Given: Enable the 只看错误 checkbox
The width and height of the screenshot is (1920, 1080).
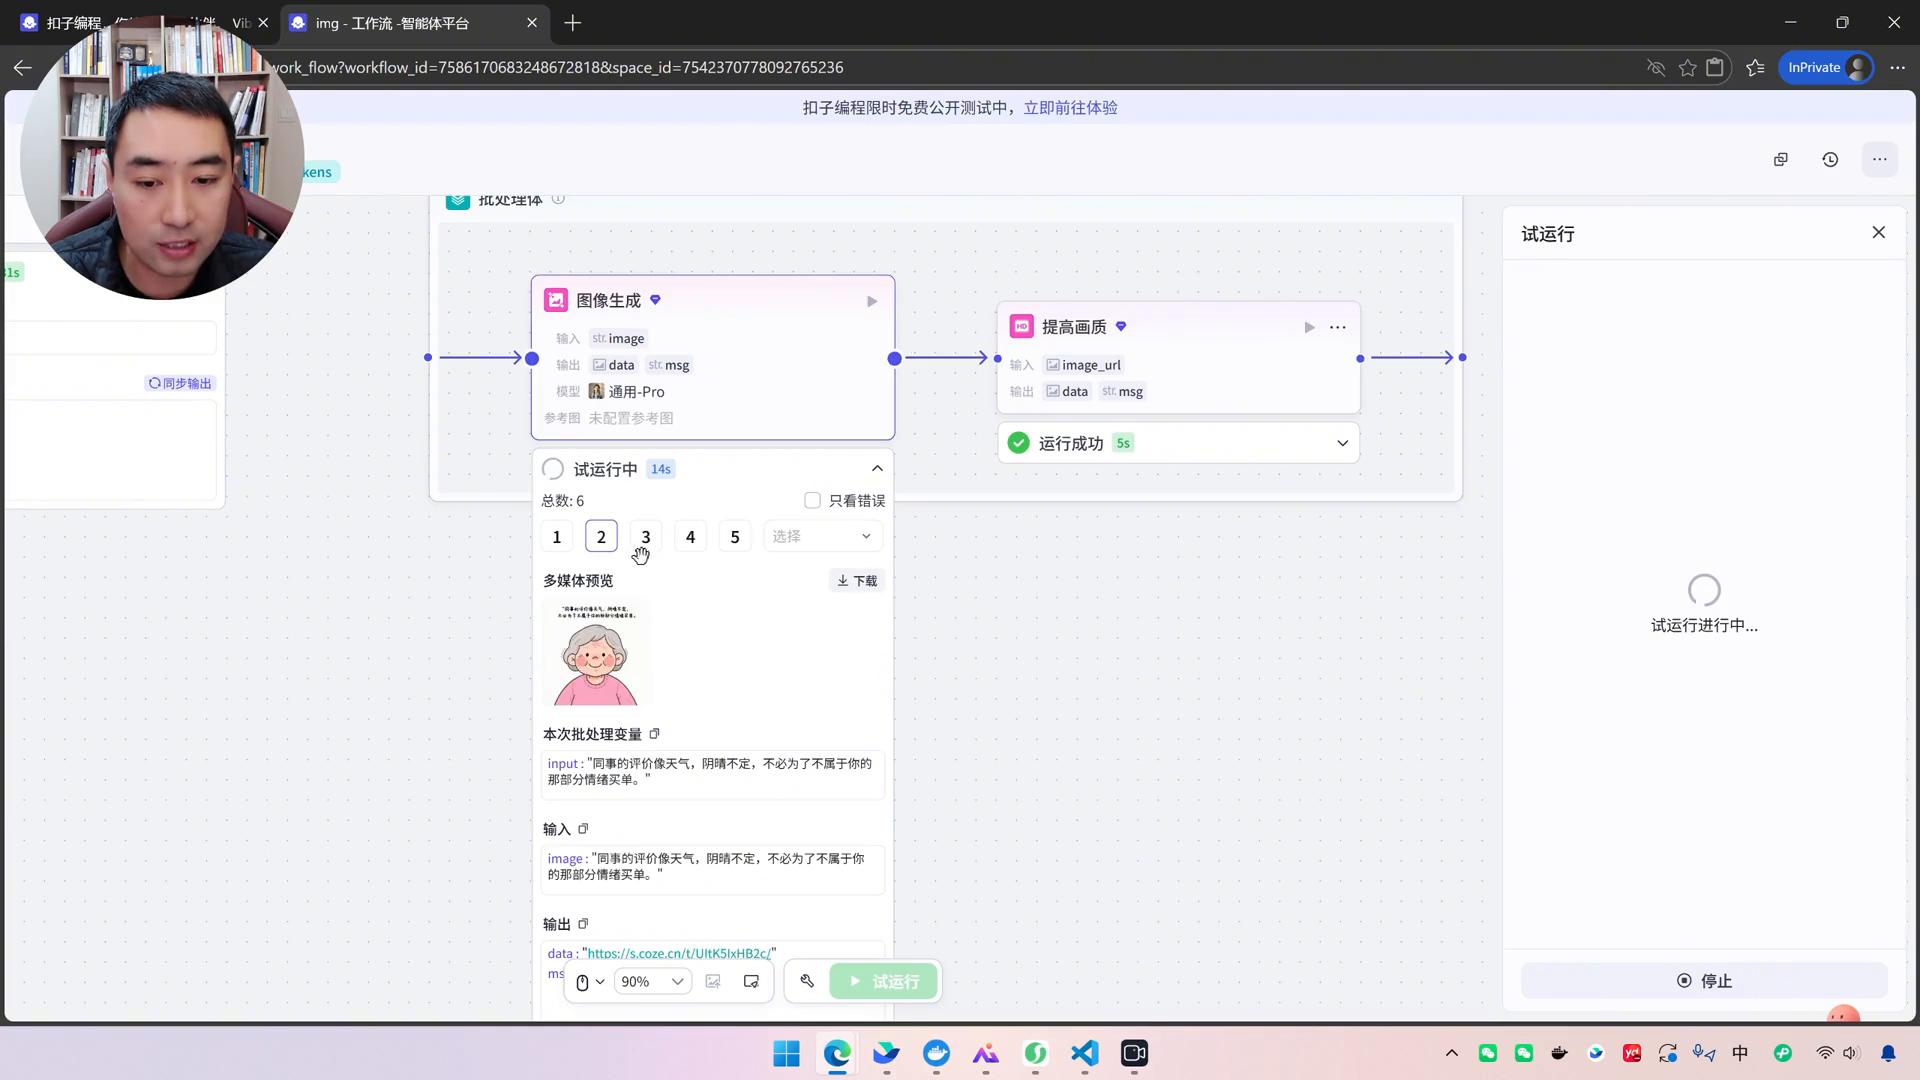Looking at the screenshot, I should pyautogui.click(x=812, y=500).
